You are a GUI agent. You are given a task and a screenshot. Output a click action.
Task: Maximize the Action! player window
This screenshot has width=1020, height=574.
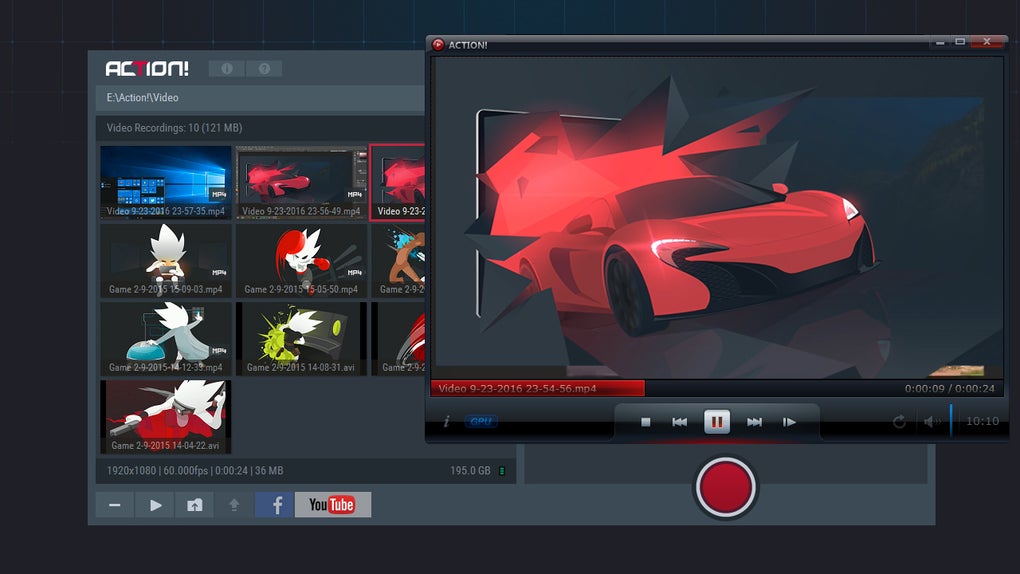[960, 42]
